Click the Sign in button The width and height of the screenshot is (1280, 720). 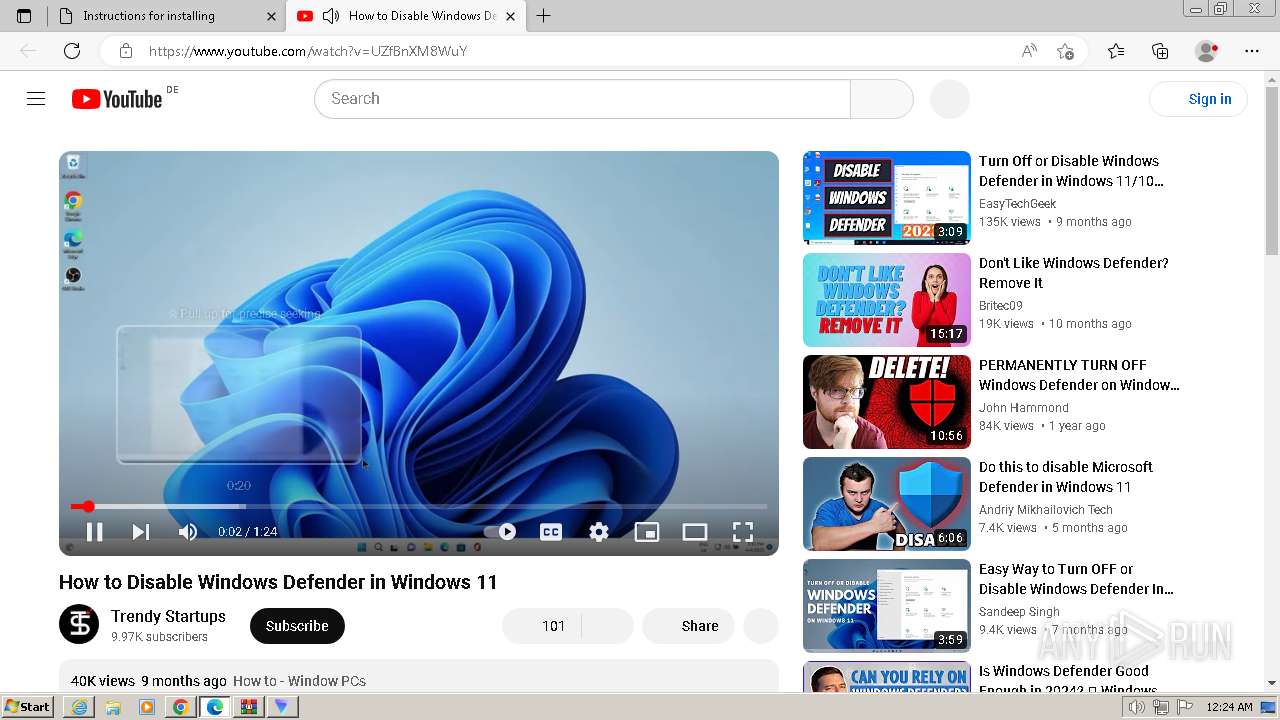[1199, 99]
